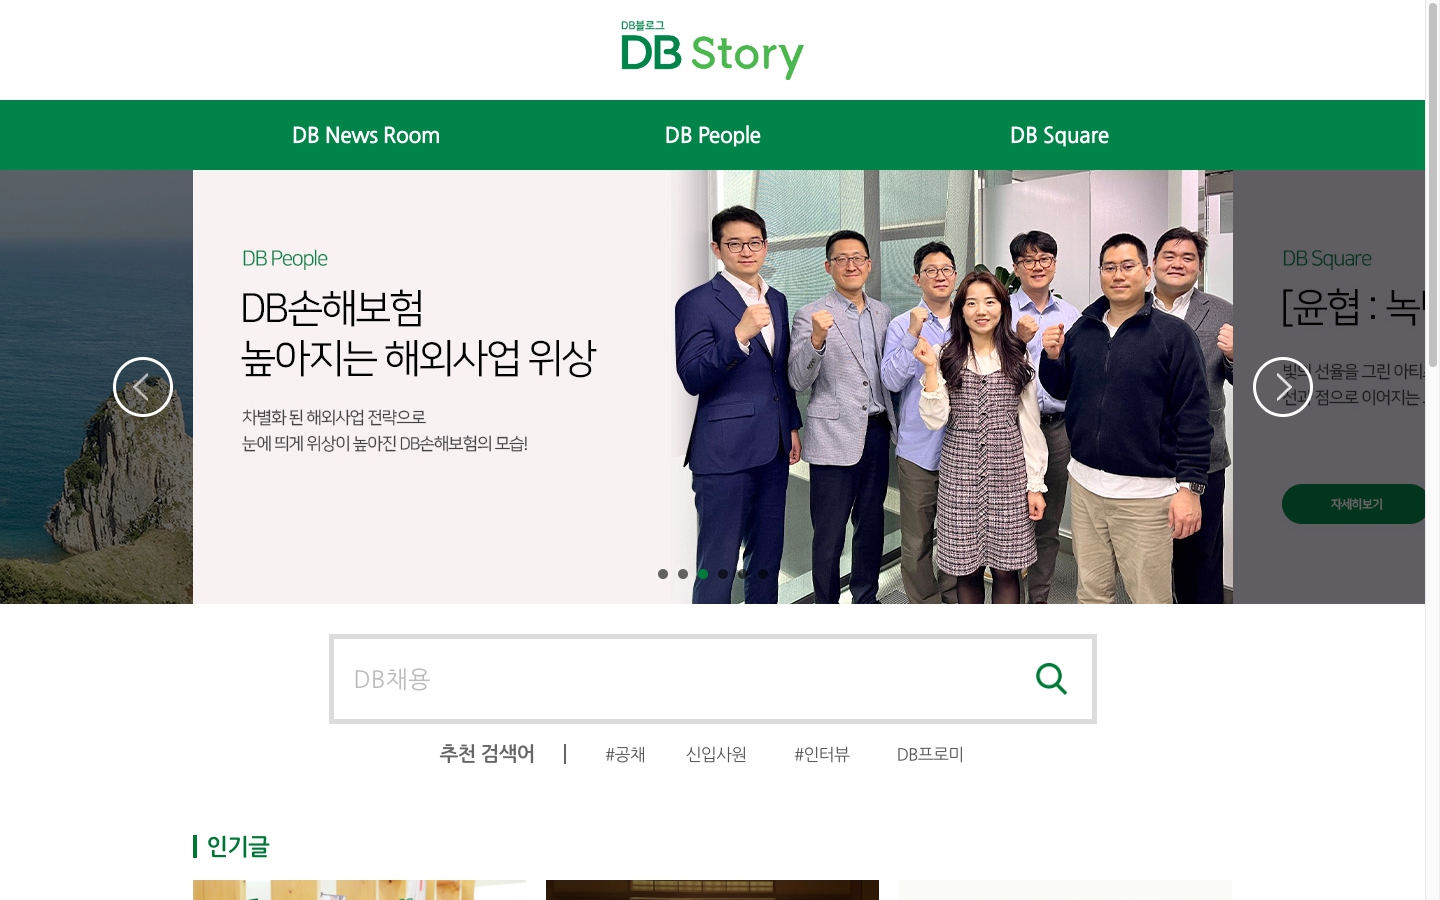The width and height of the screenshot is (1440, 900).
Task: Click the 신입사원 recommended keyword
Action: pyautogui.click(x=716, y=754)
